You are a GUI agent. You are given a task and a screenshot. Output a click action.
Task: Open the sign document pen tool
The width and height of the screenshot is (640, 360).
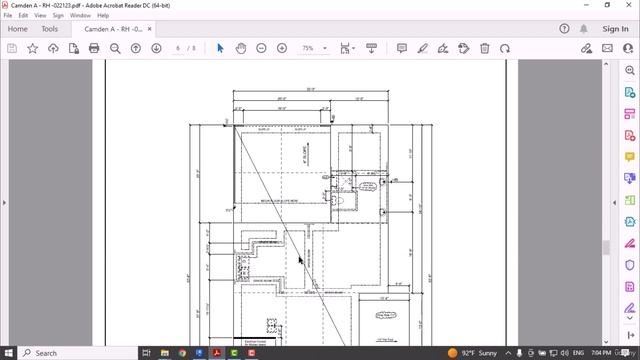(443, 49)
